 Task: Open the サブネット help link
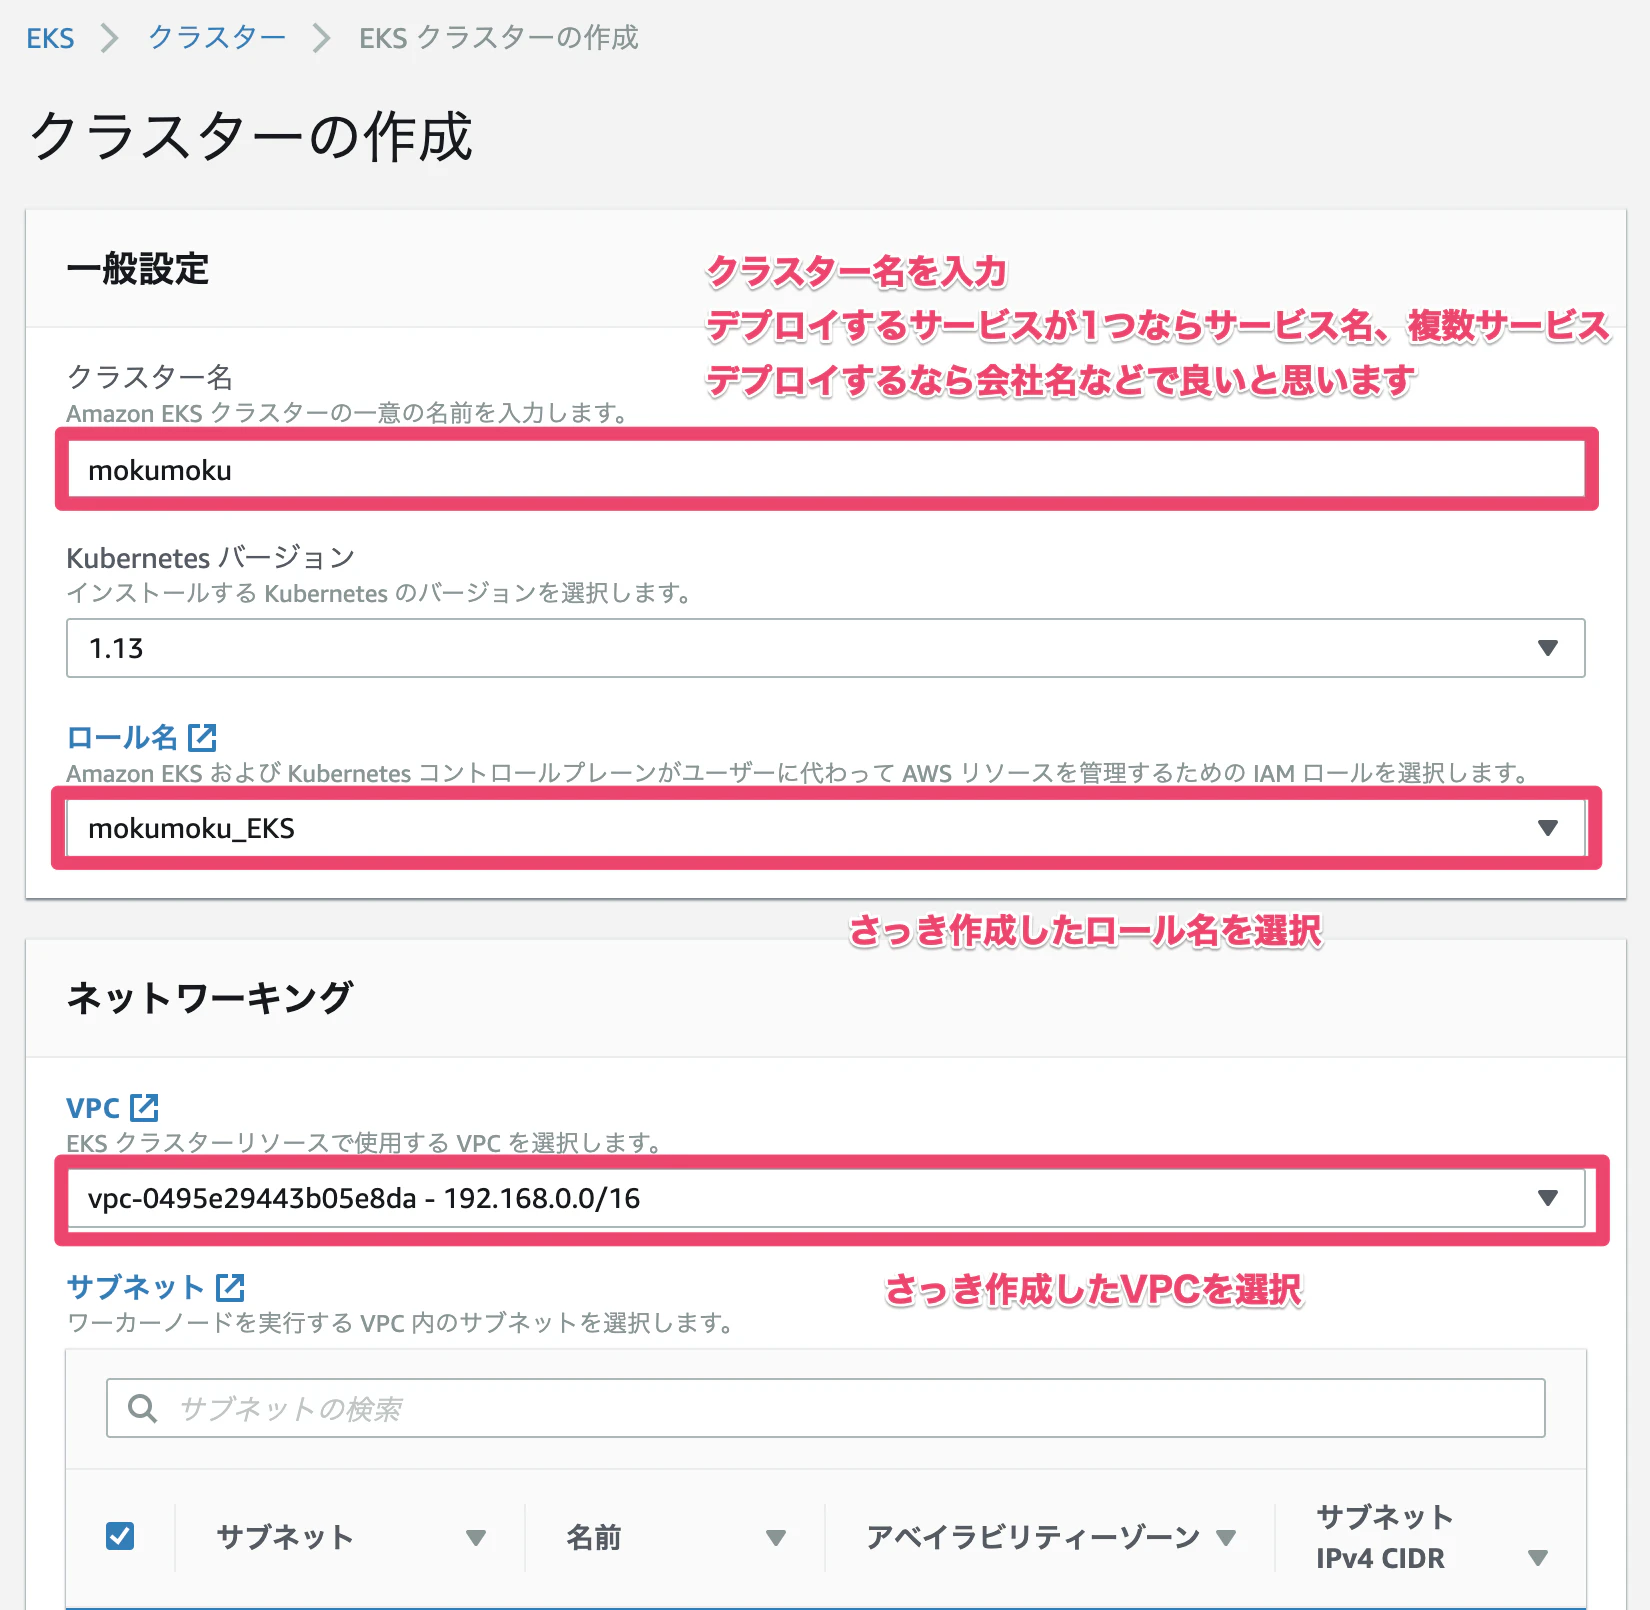point(135,1287)
